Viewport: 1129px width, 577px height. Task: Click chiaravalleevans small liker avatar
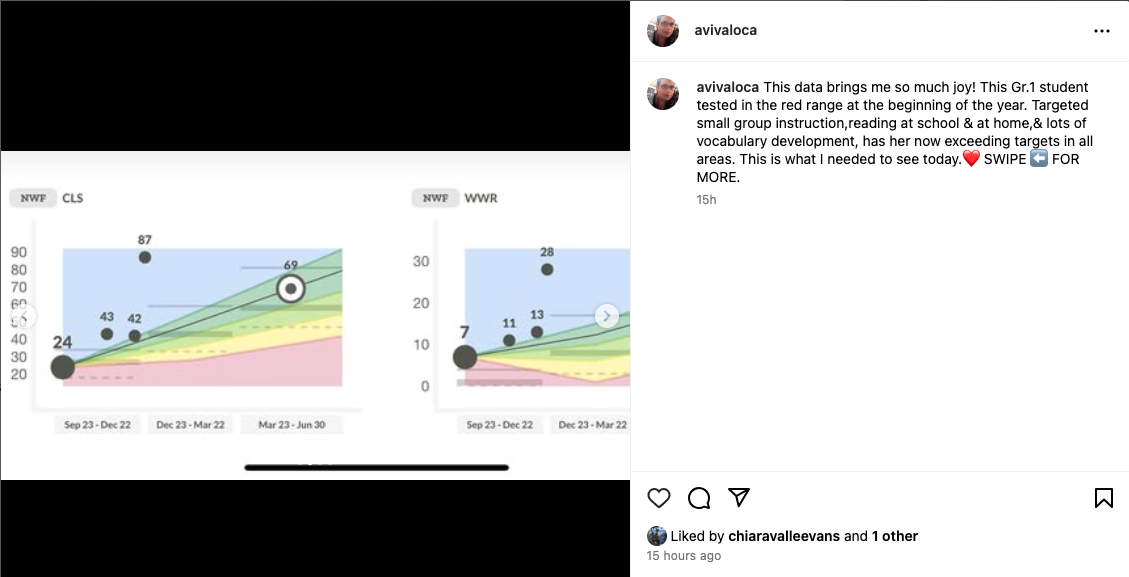pos(657,536)
